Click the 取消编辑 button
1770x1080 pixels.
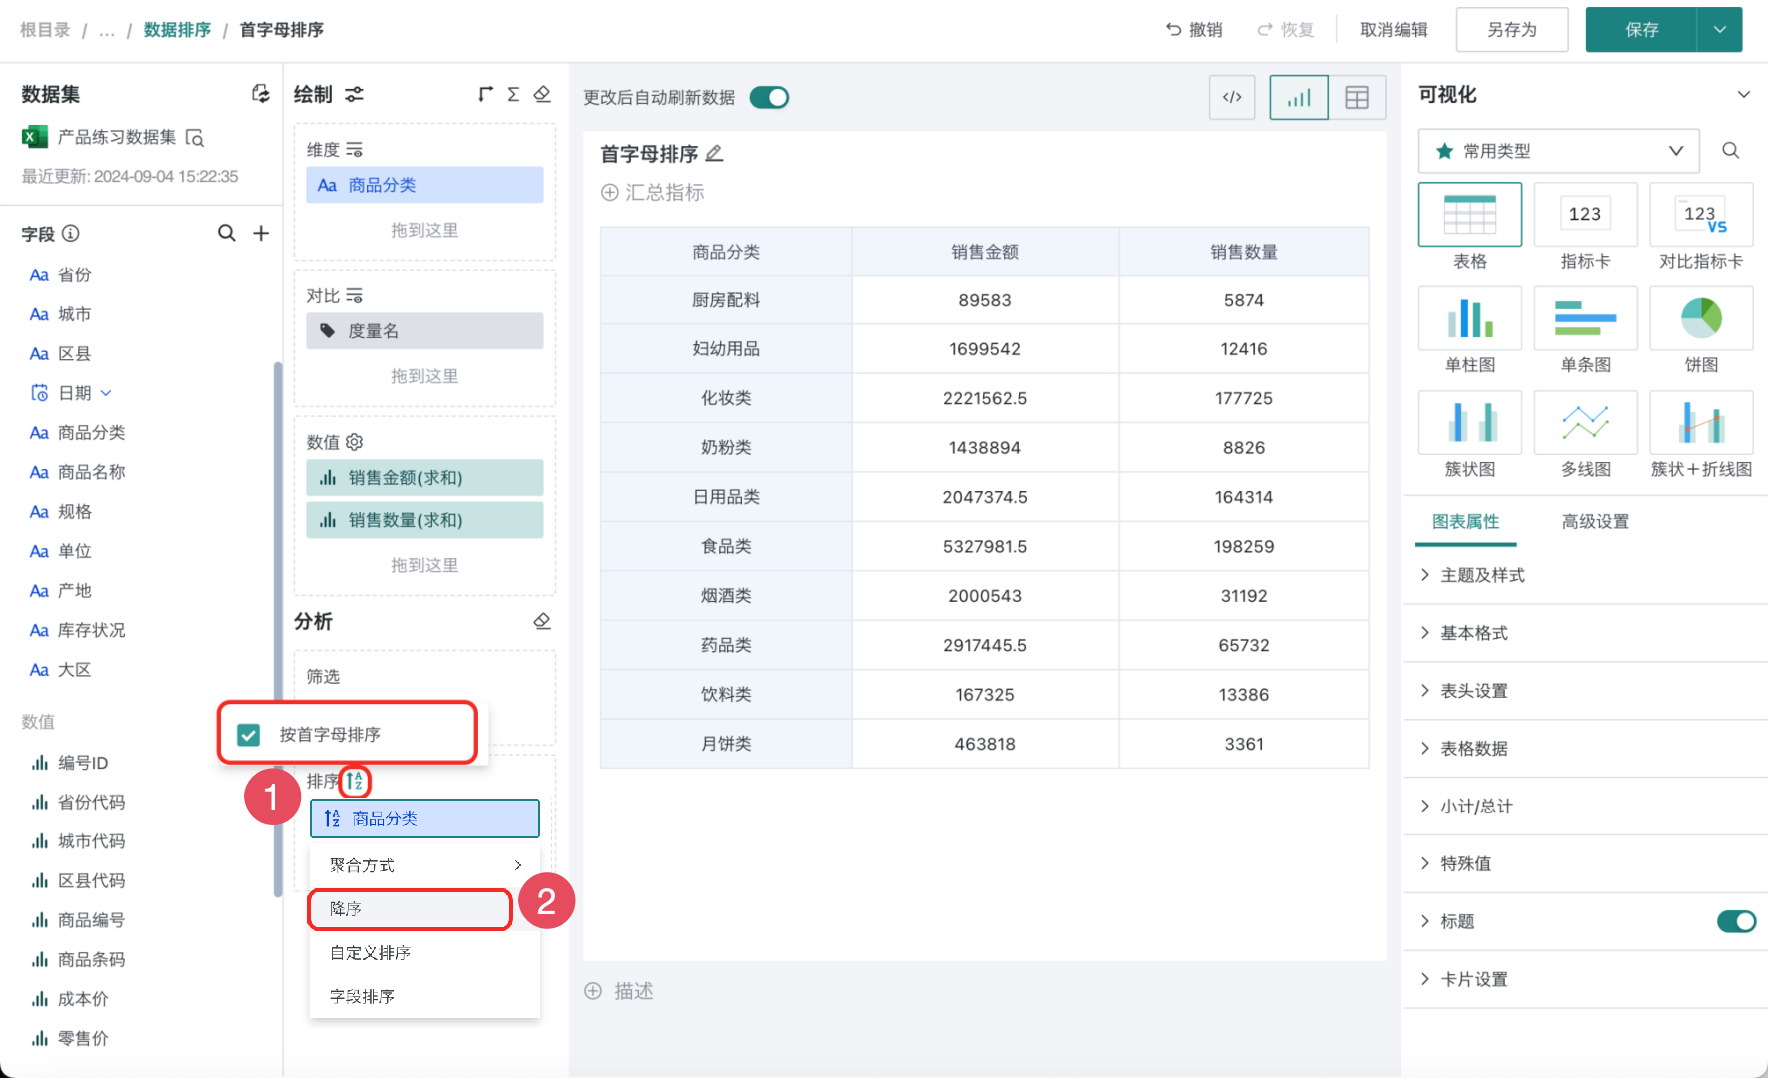click(1393, 30)
